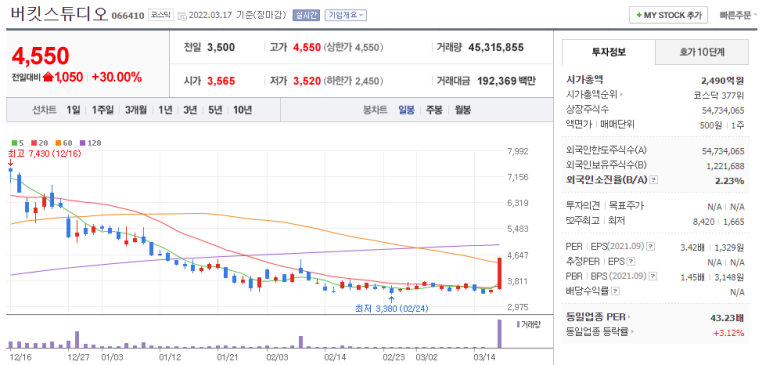
Task: Select the 10년 line chart period
Action: pos(242,110)
